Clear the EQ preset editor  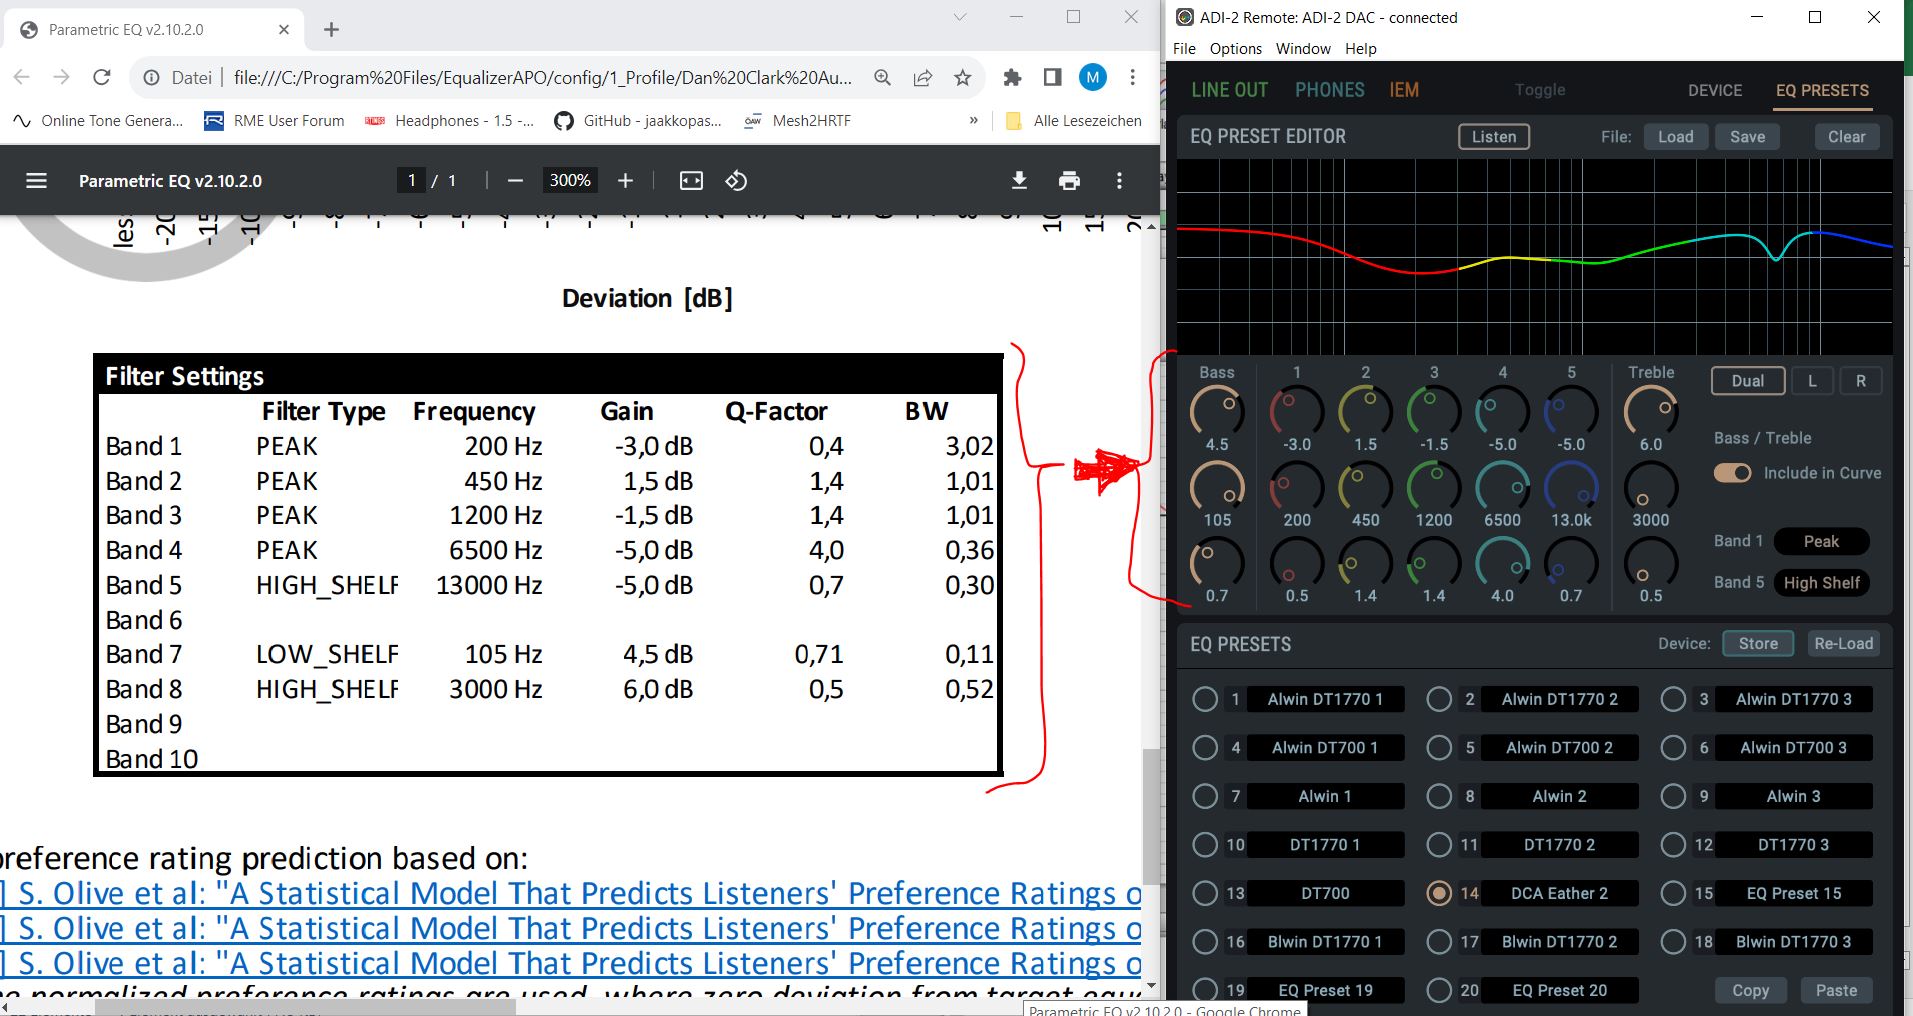[x=1847, y=137]
